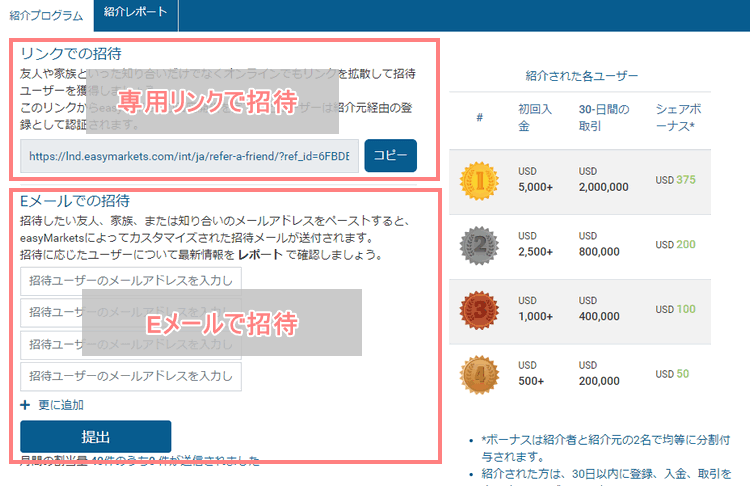The width and height of the screenshot is (750, 486).
Task: Select the USD 100 bonus value
Action: click(x=675, y=309)
